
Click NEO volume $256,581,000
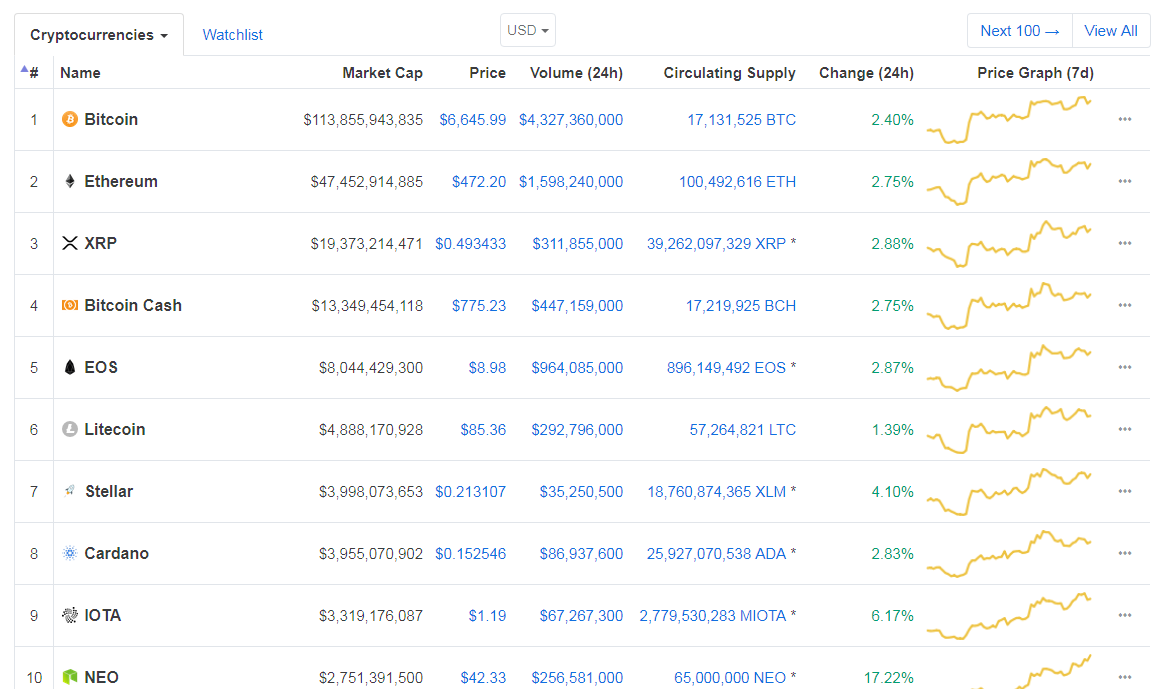[577, 677]
